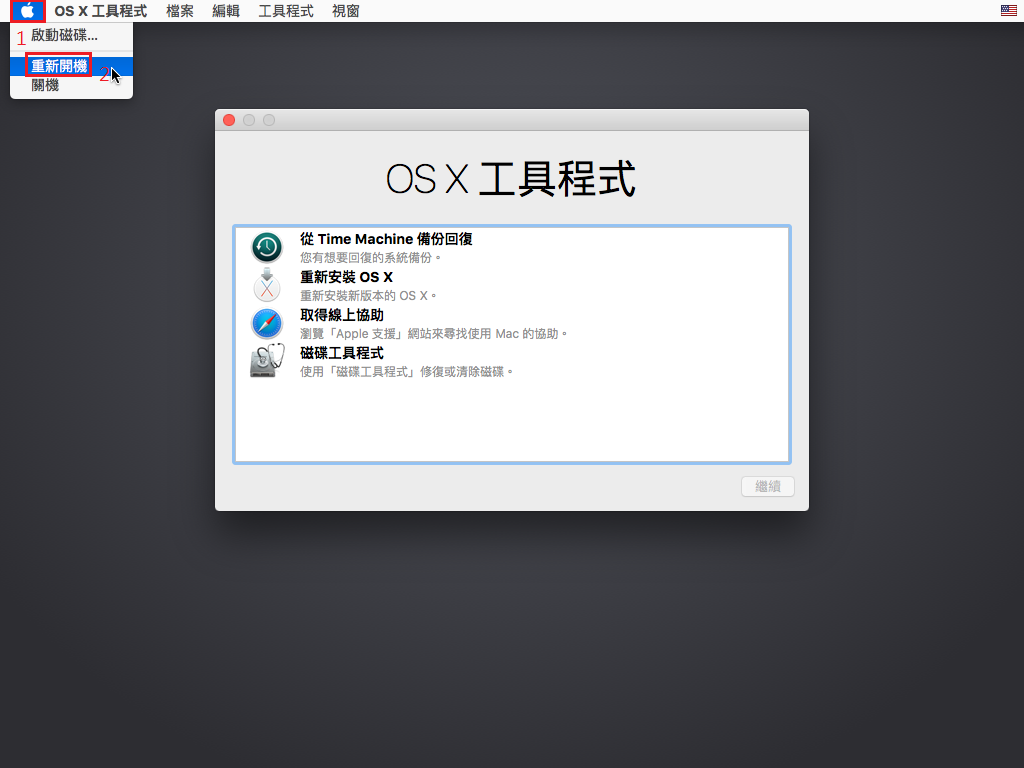
Task: Open the OS X 工具程式 application menu
Action: coord(101,11)
